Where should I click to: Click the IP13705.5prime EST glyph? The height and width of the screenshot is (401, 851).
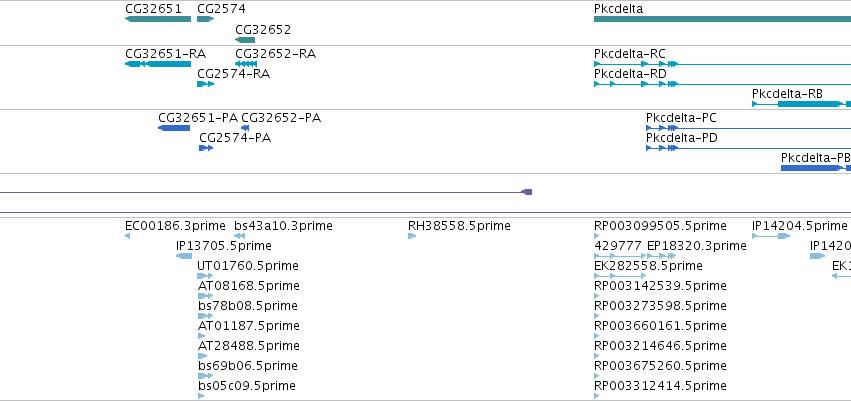[x=184, y=256]
